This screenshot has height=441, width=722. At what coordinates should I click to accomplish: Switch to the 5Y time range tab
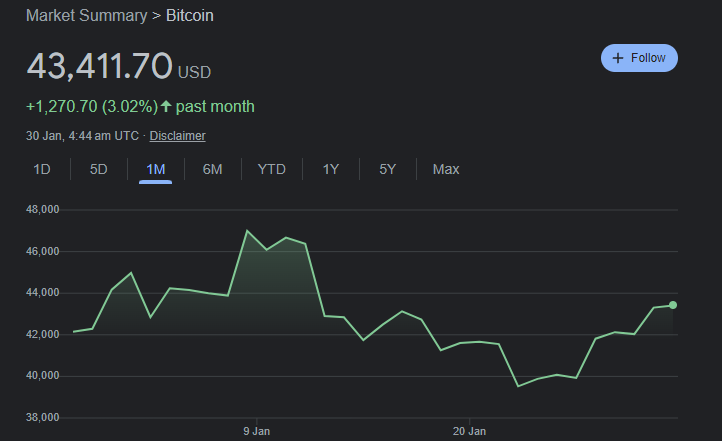click(387, 169)
